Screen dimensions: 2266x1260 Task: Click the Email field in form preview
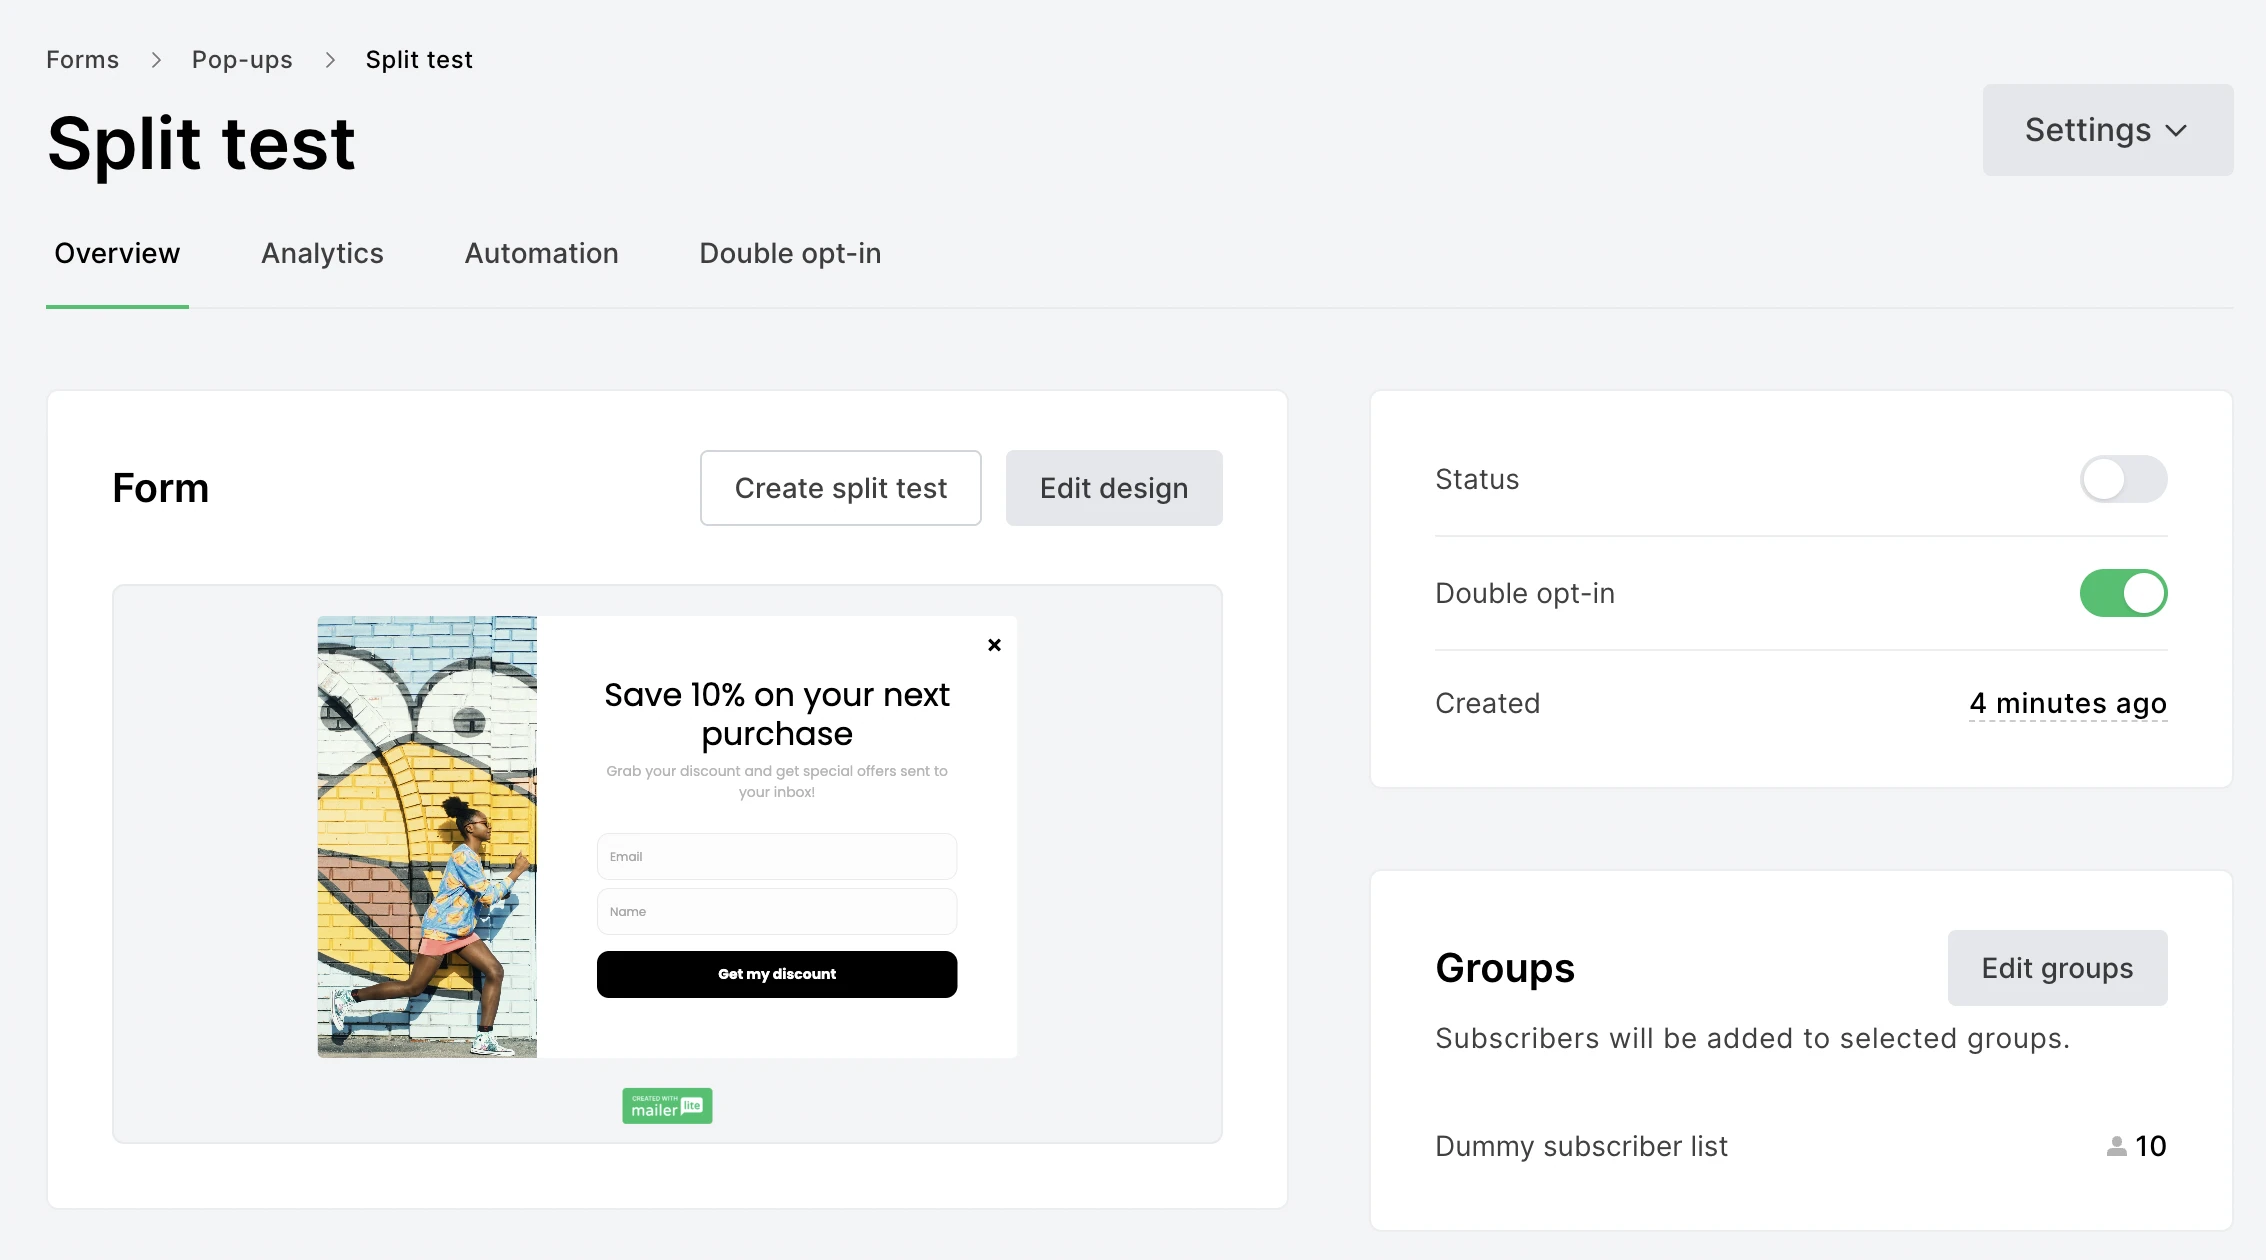[776, 857]
